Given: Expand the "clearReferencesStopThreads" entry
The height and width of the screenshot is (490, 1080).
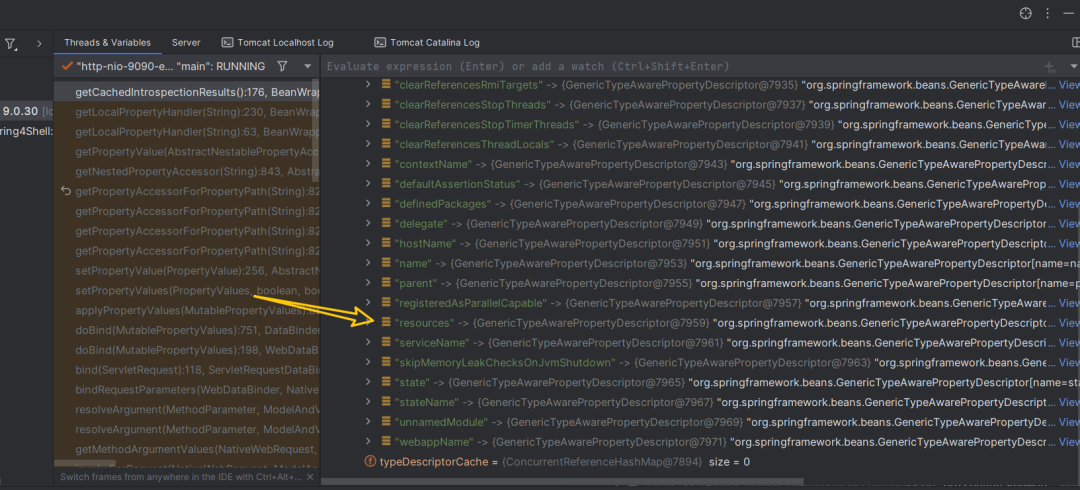Looking at the screenshot, I should [368, 105].
